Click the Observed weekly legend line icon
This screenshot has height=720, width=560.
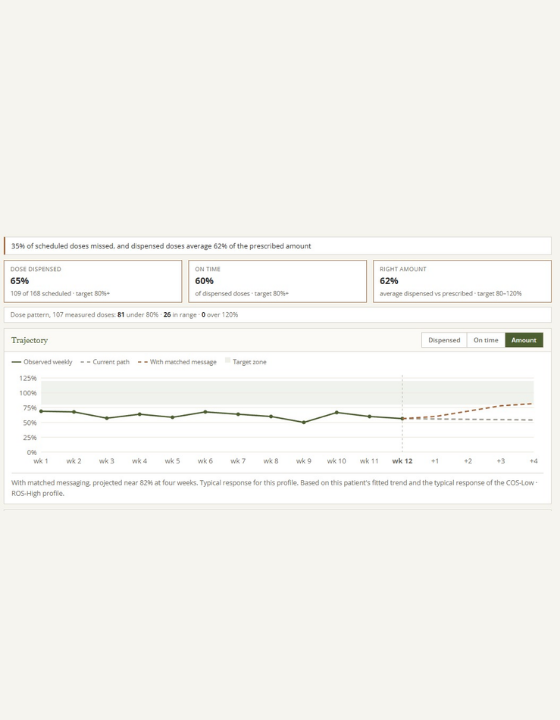pos(17,362)
